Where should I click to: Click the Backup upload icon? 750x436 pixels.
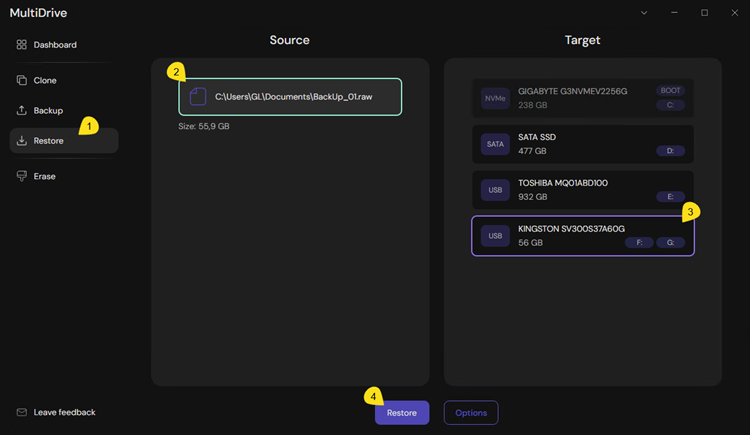(22, 110)
